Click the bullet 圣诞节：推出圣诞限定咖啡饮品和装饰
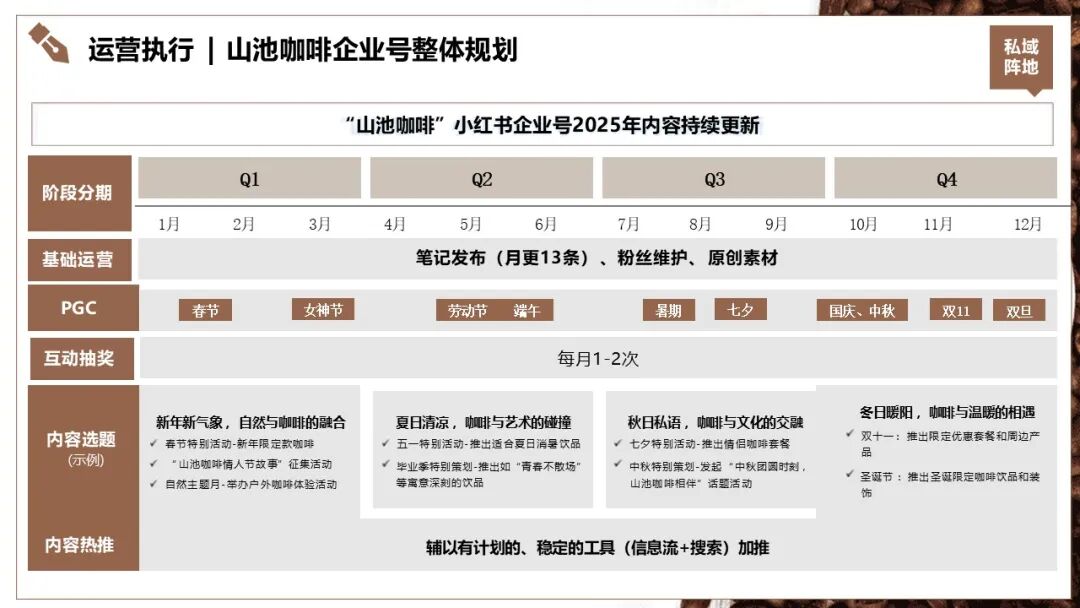Screen dimensions: 1080x608 coord(950,484)
